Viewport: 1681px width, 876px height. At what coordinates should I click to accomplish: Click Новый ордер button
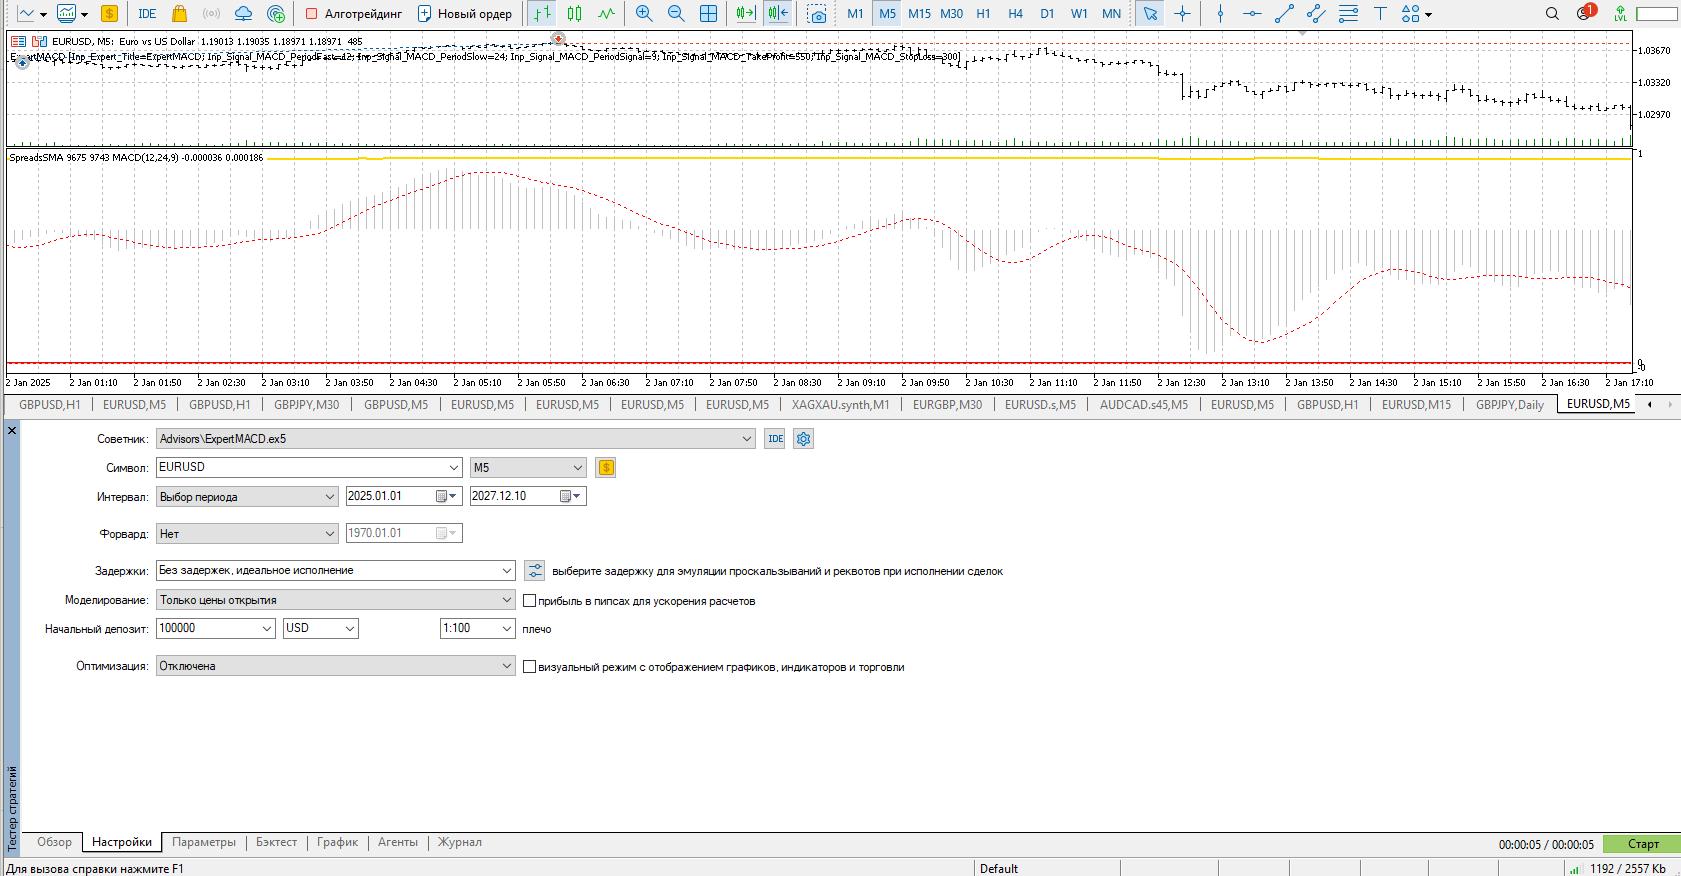pyautogui.click(x=465, y=14)
